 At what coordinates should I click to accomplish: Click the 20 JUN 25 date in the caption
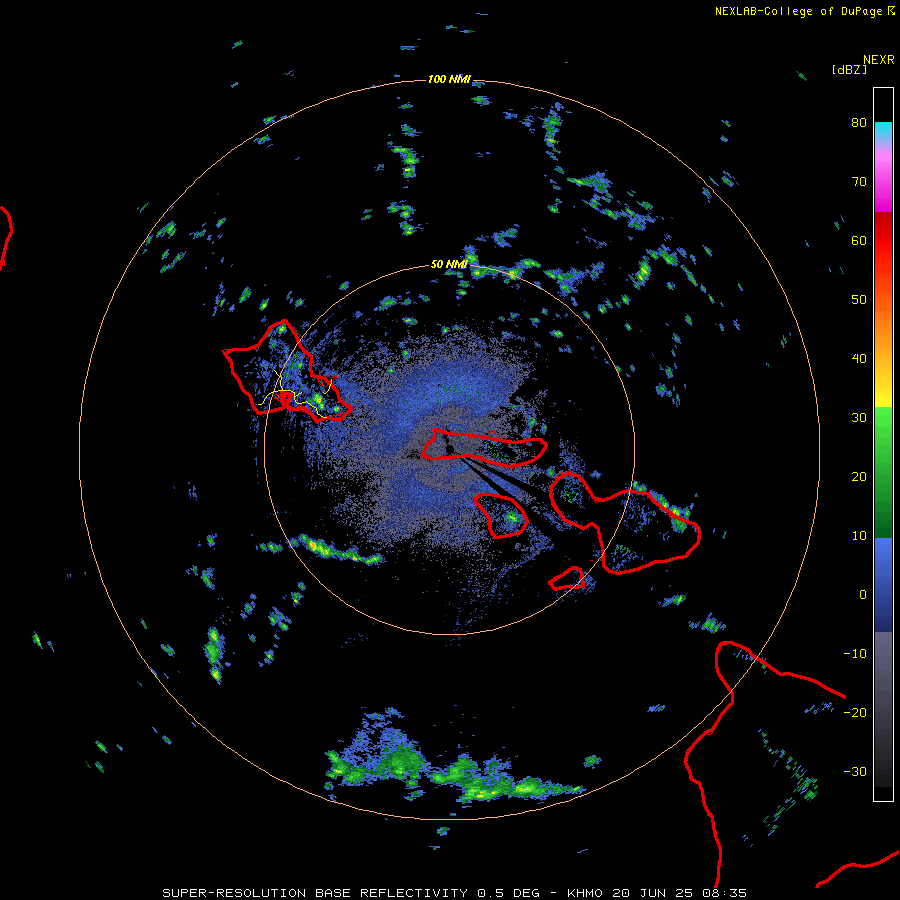click(x=655, y=893)
